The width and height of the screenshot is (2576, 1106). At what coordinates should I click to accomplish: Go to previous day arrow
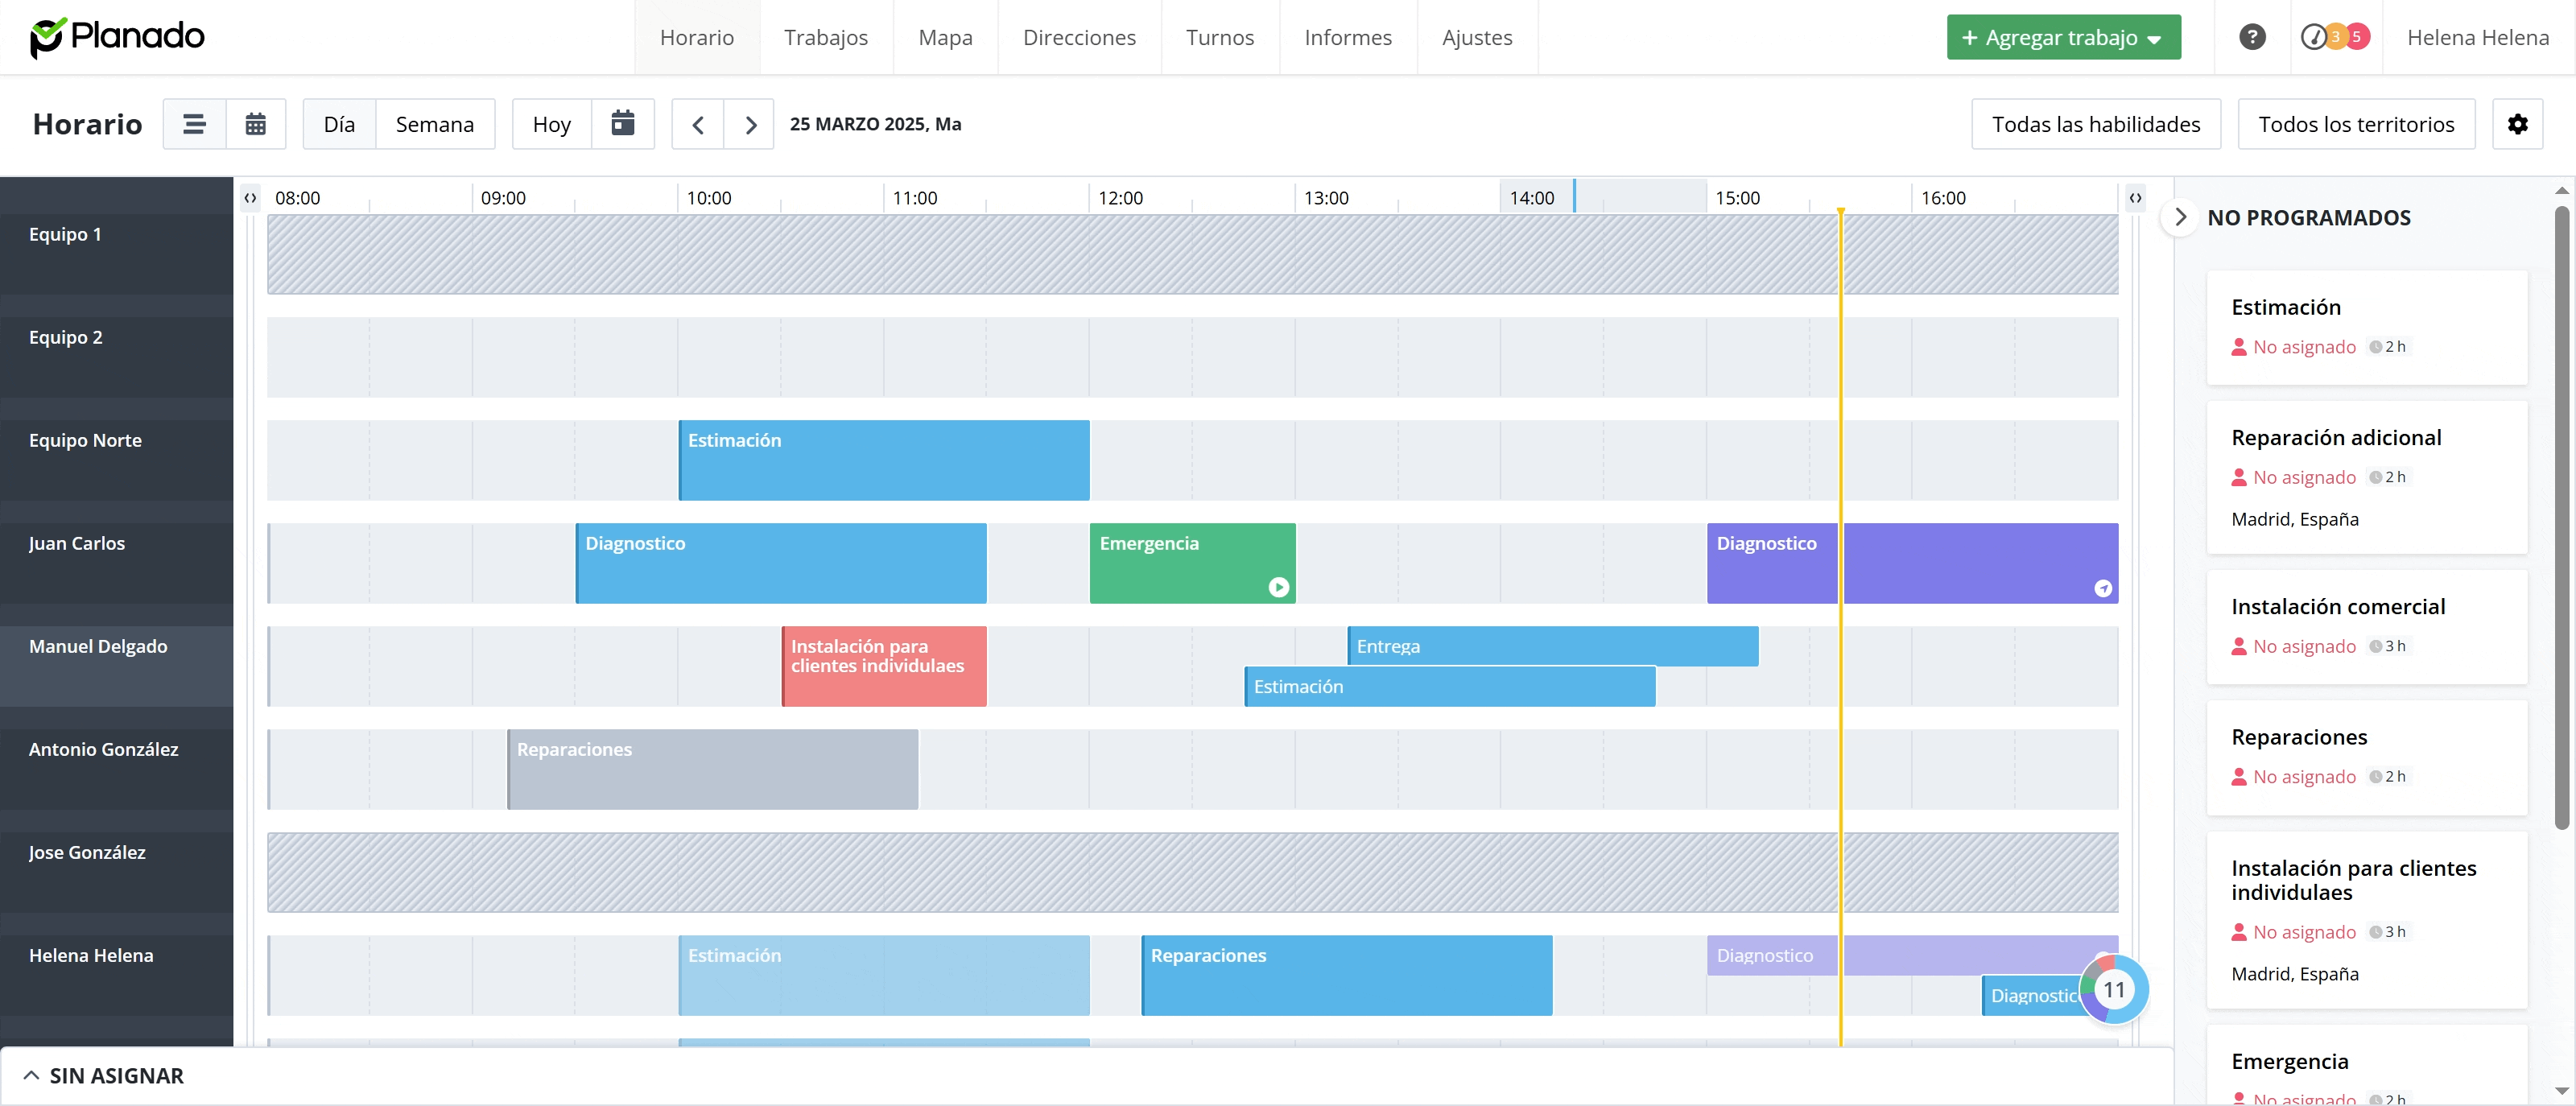[698, 125]
